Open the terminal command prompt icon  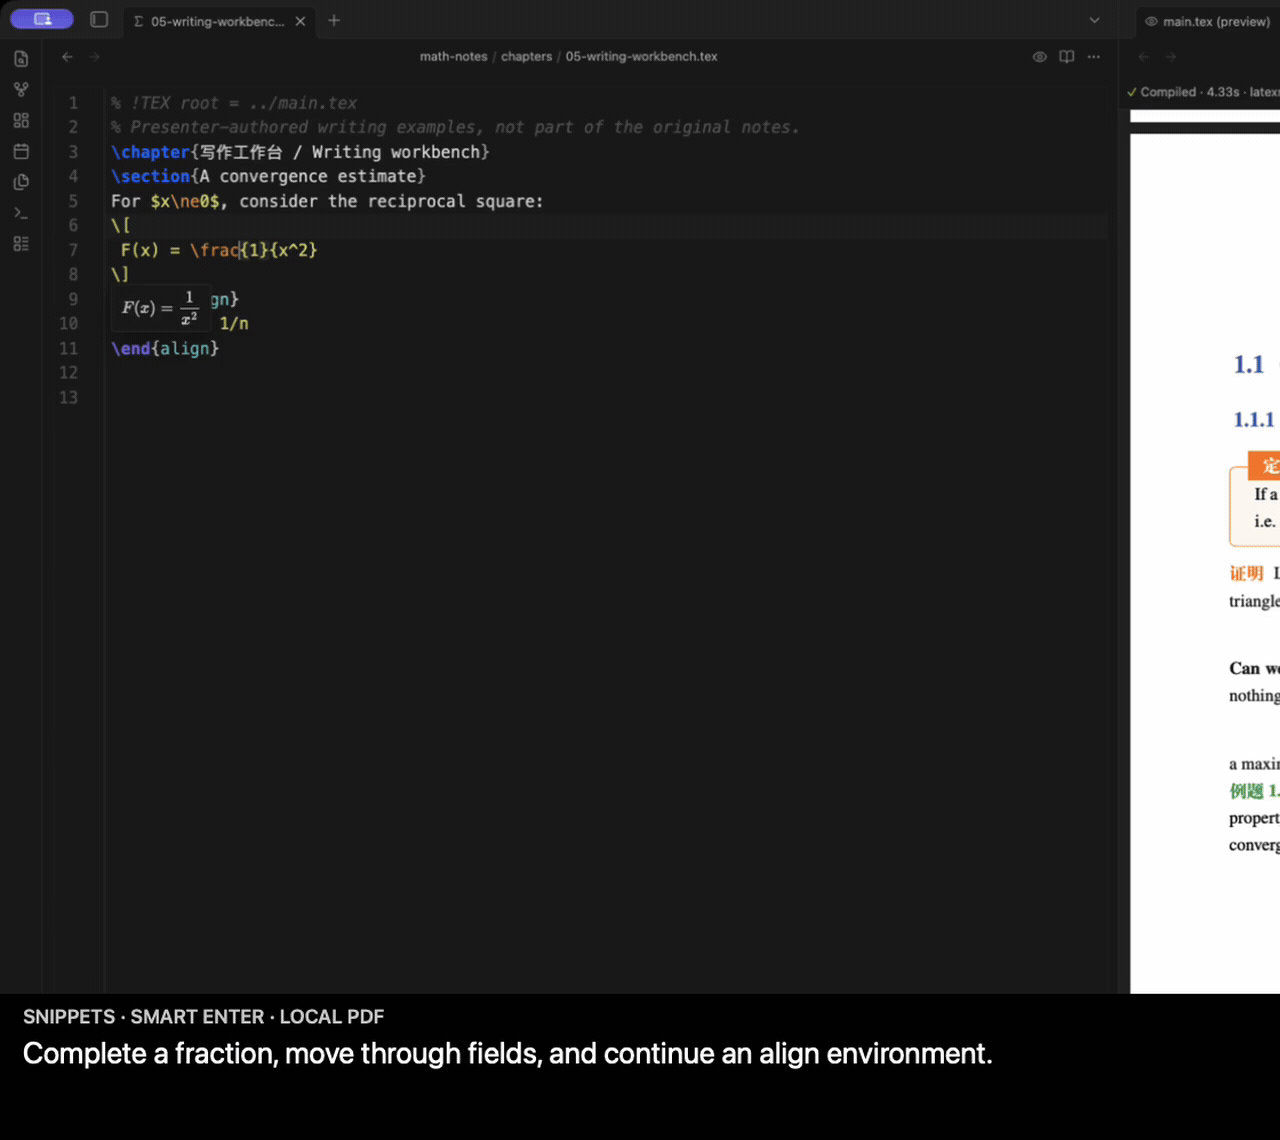point(21,213)
